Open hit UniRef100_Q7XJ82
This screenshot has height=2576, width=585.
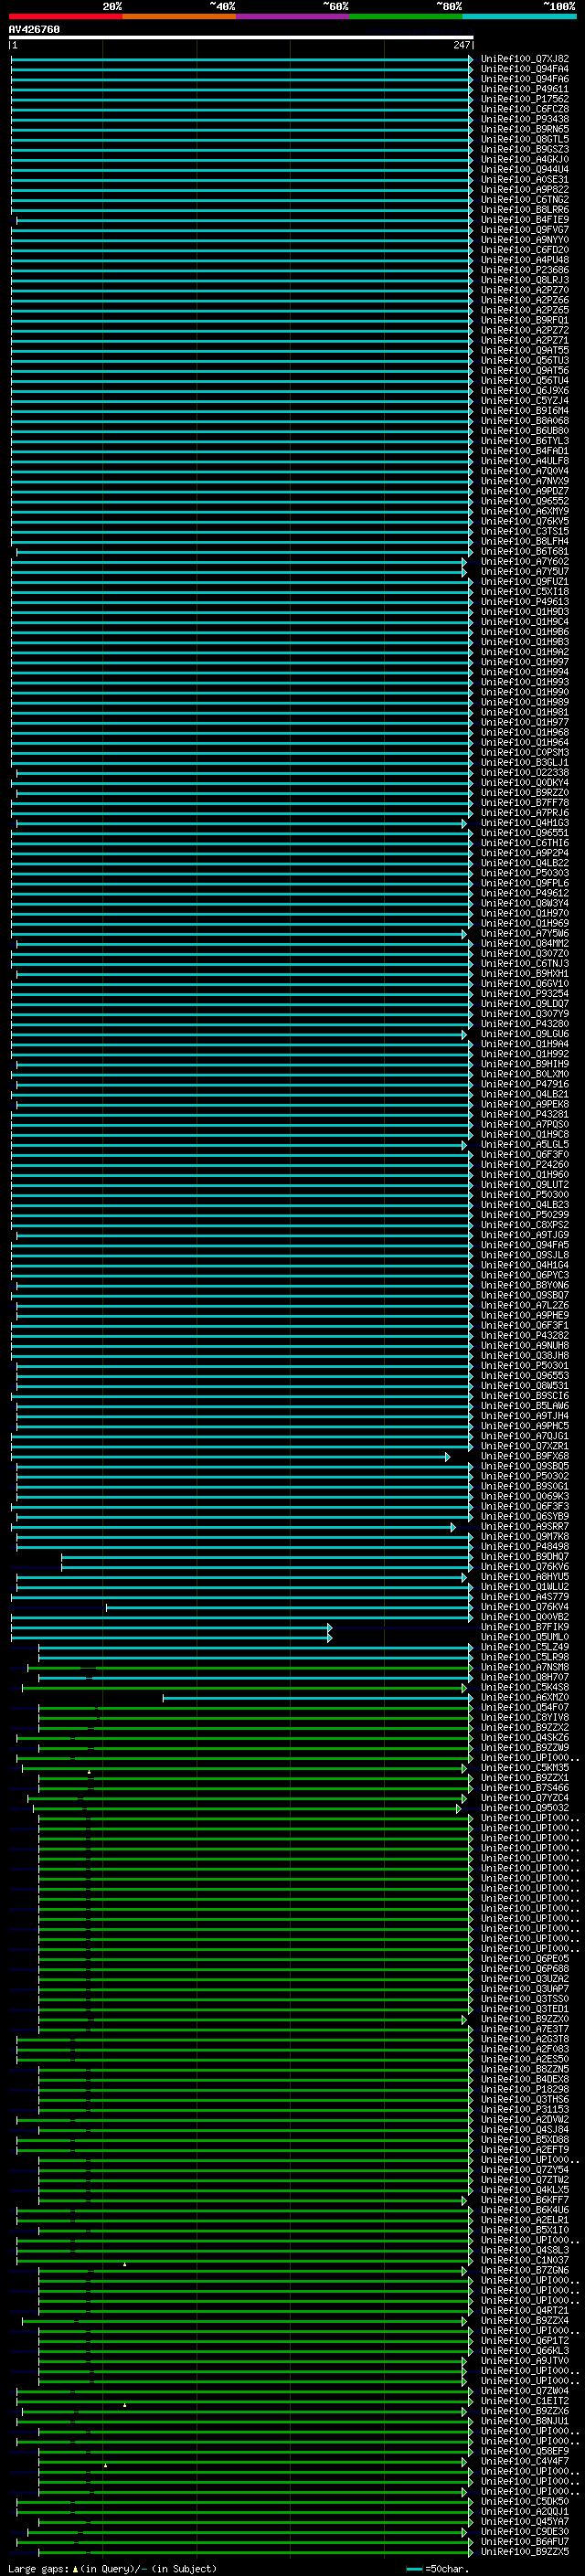coord(525,59)
